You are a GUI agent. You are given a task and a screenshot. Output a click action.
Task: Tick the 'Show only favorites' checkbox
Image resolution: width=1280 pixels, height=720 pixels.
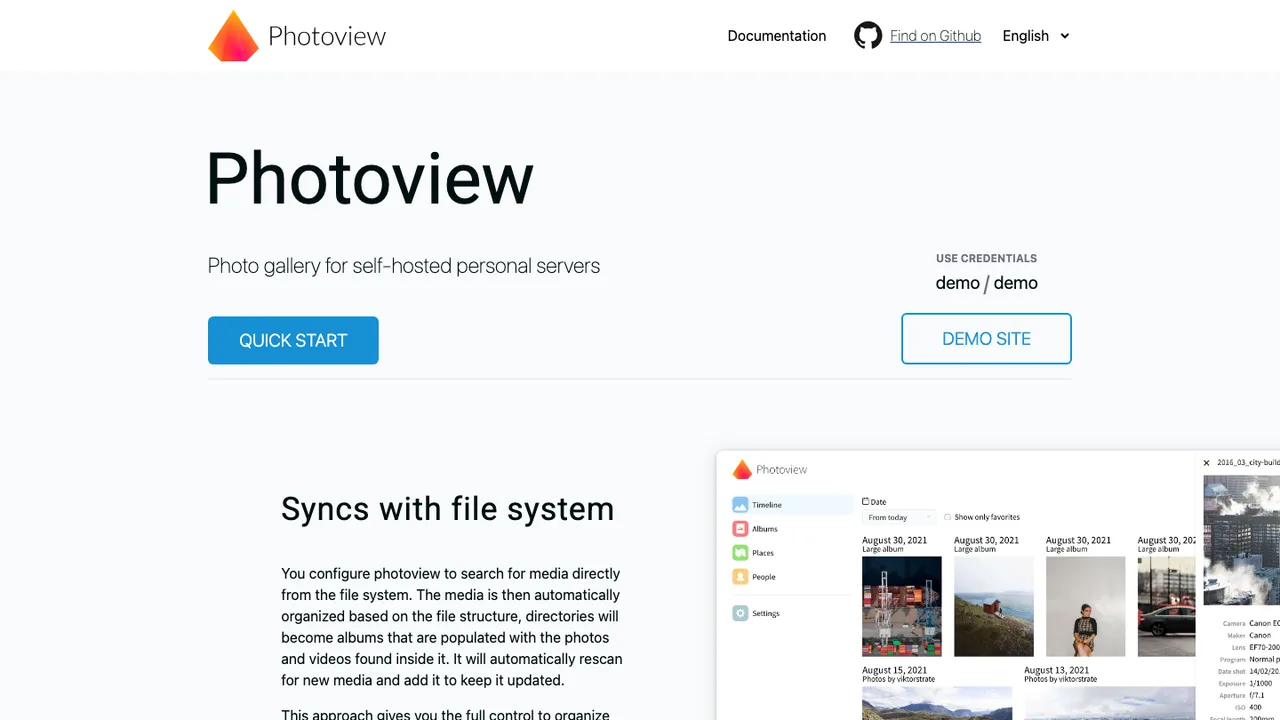[x=948, y=517]
